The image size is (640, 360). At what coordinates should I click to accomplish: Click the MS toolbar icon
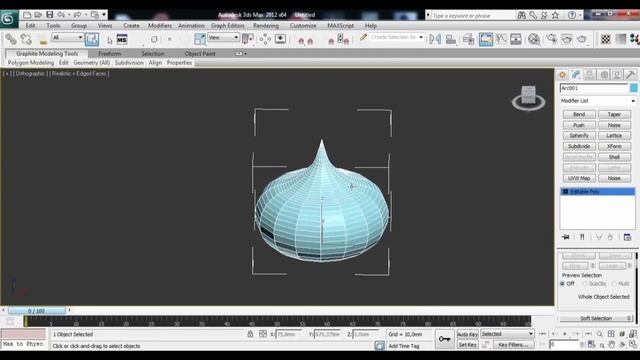[x=122, y=40]
